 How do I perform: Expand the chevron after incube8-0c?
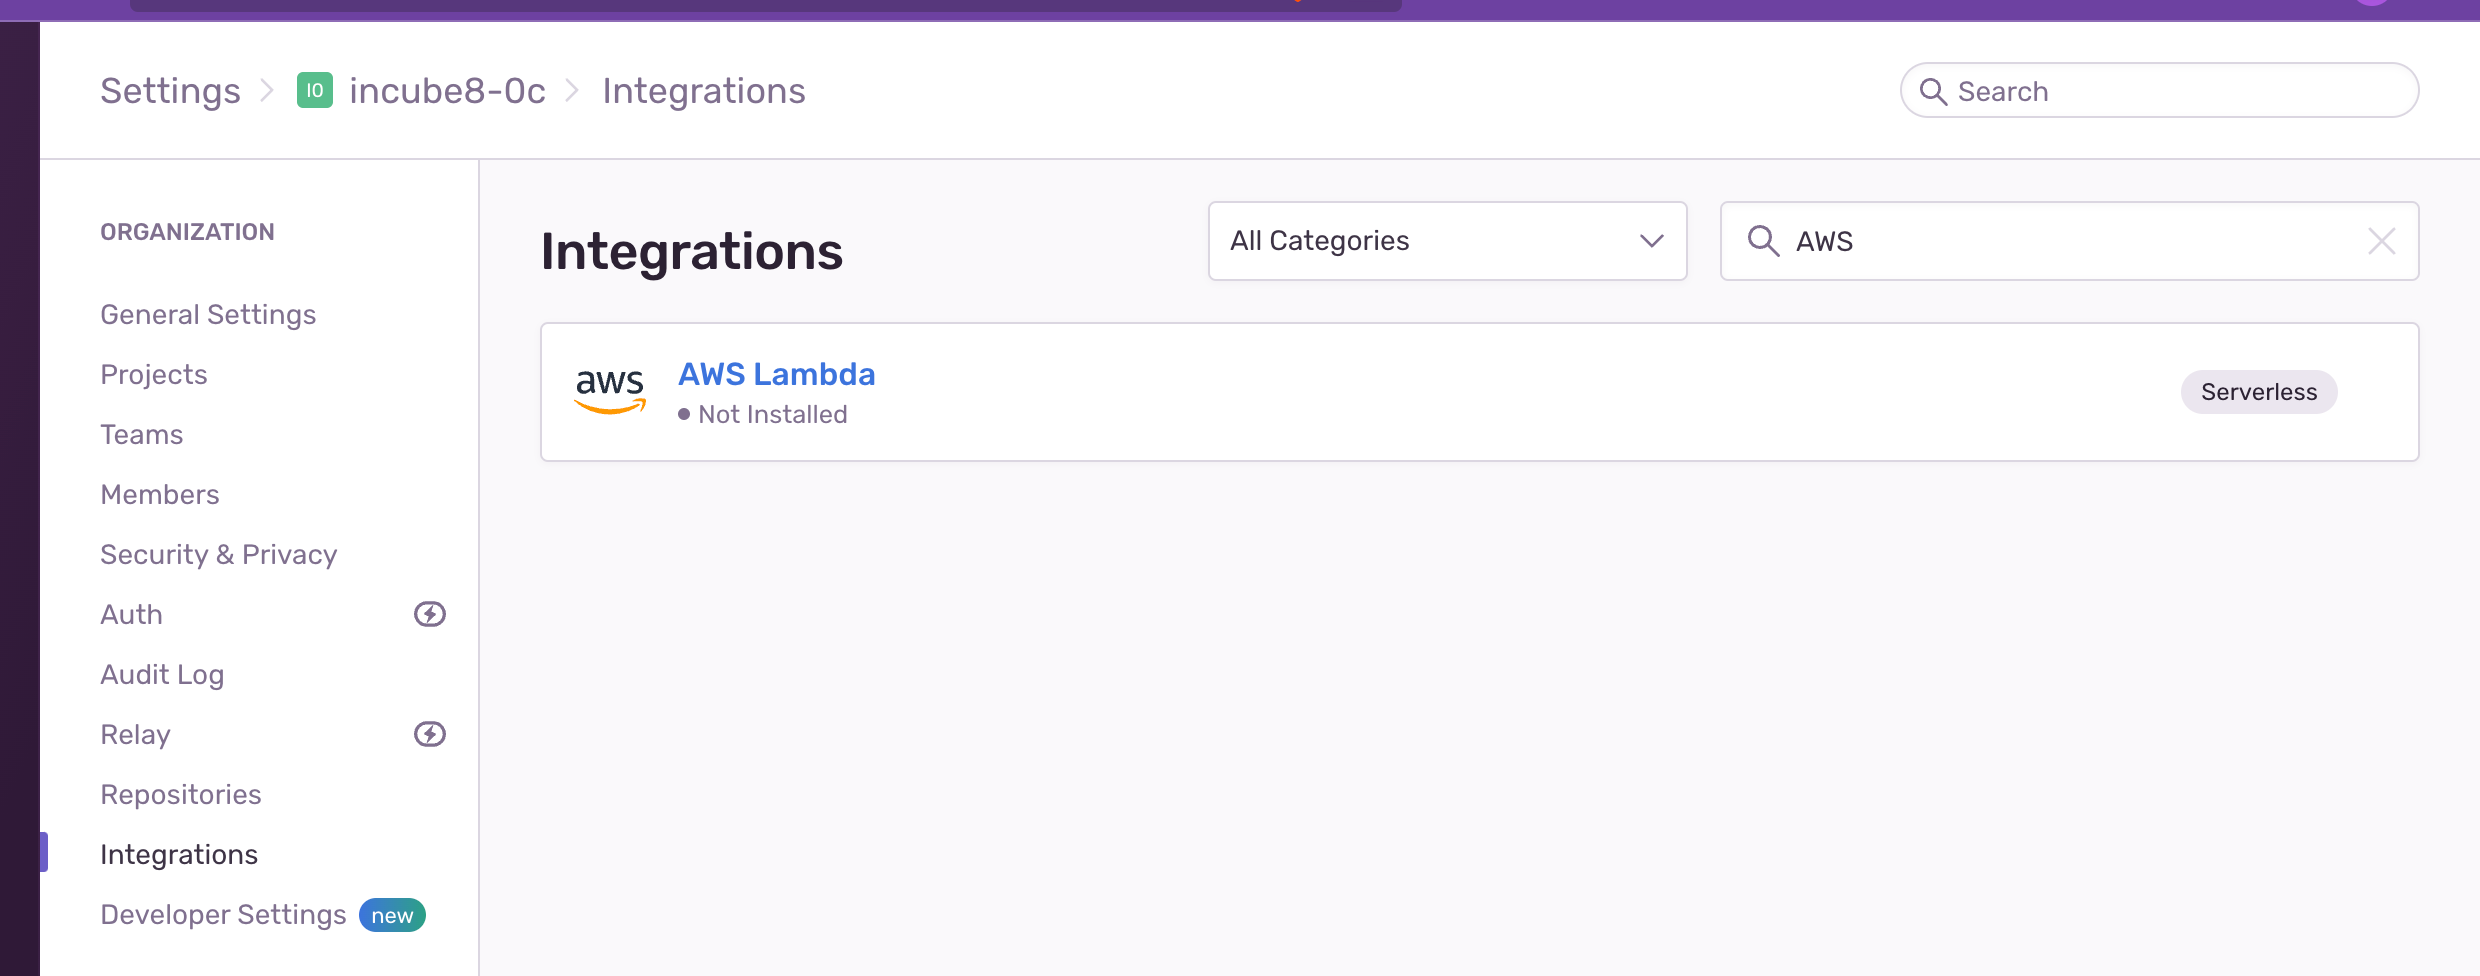571,90
